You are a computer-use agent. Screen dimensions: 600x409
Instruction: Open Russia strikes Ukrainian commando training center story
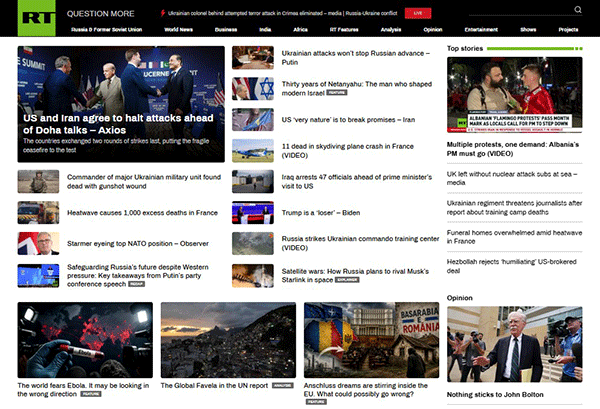click(360, 243)
